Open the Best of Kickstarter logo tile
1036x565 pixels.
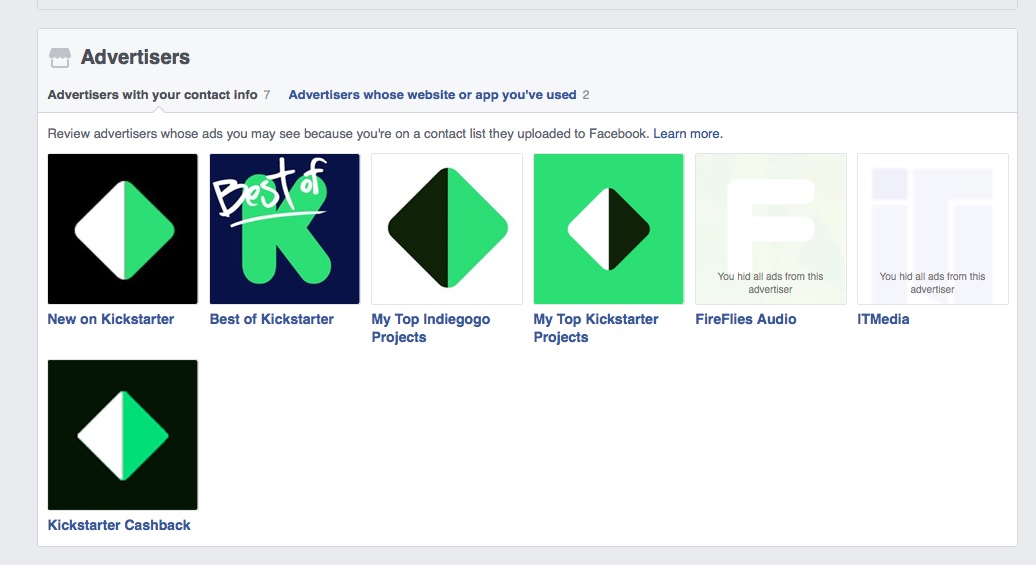284,229
